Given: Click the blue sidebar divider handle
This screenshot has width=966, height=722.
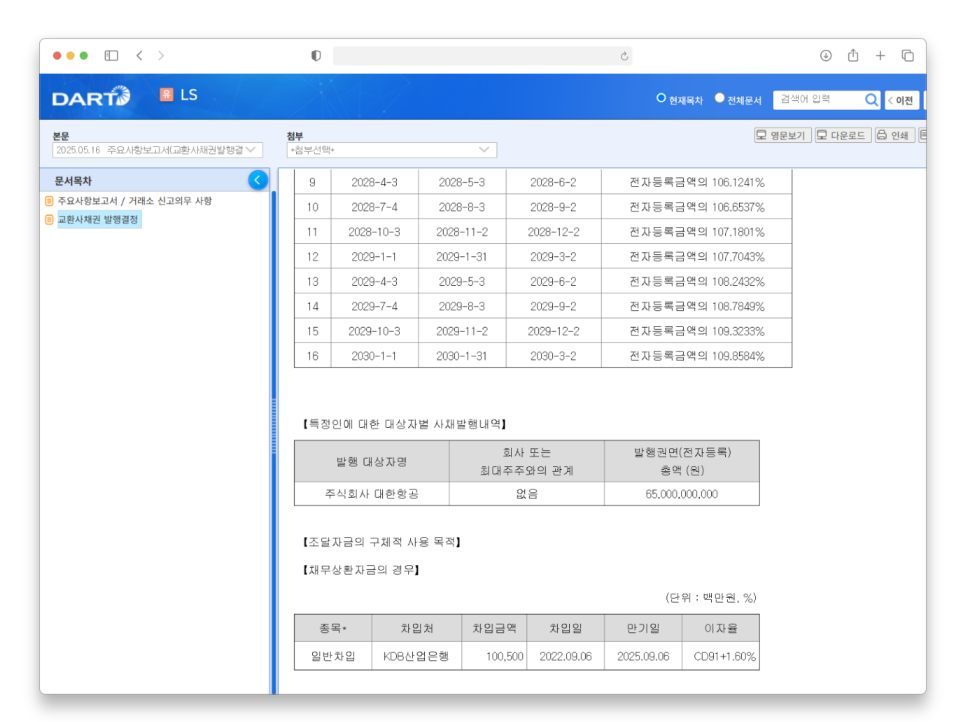Looking at the screenshot, I should [274, 426].
